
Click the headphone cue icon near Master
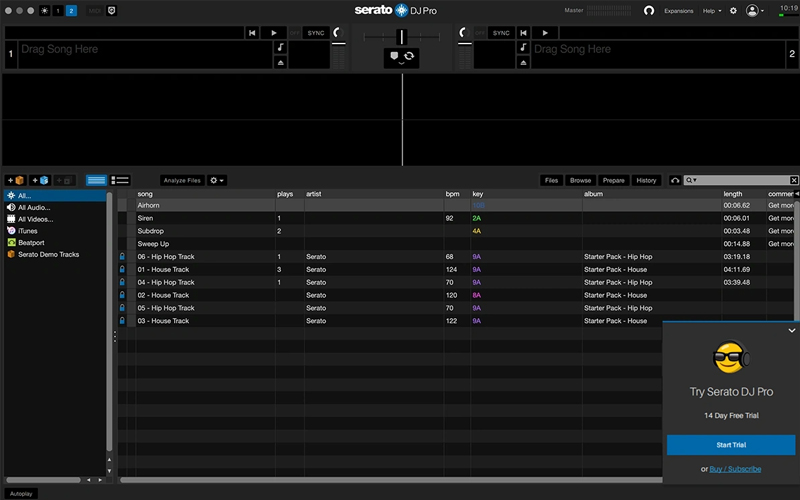pyautogui.click(x=648, y=11)
